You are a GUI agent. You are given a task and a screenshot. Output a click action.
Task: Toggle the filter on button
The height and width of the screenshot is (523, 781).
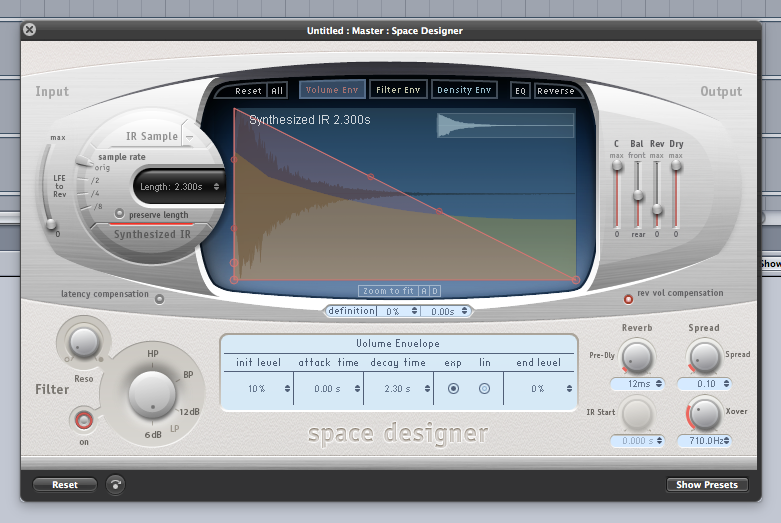(x=84, y=418)
